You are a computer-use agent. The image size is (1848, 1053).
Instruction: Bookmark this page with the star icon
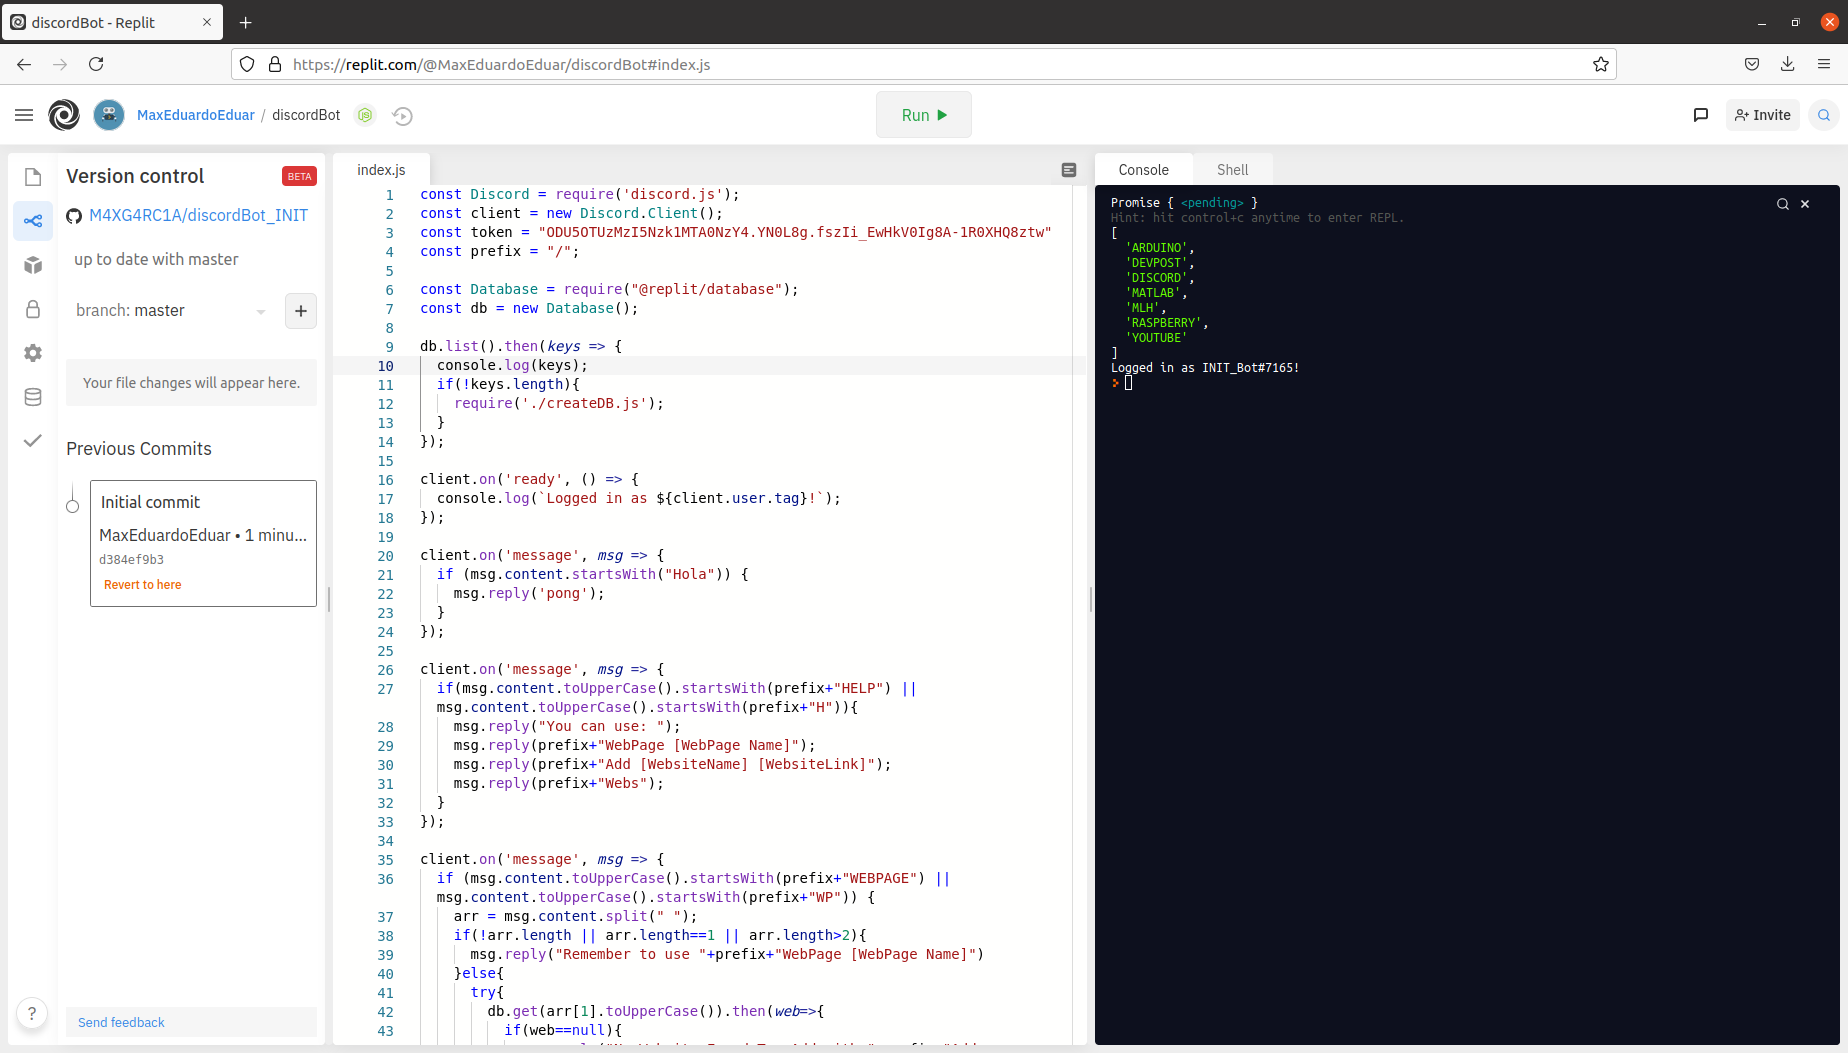1601,64
